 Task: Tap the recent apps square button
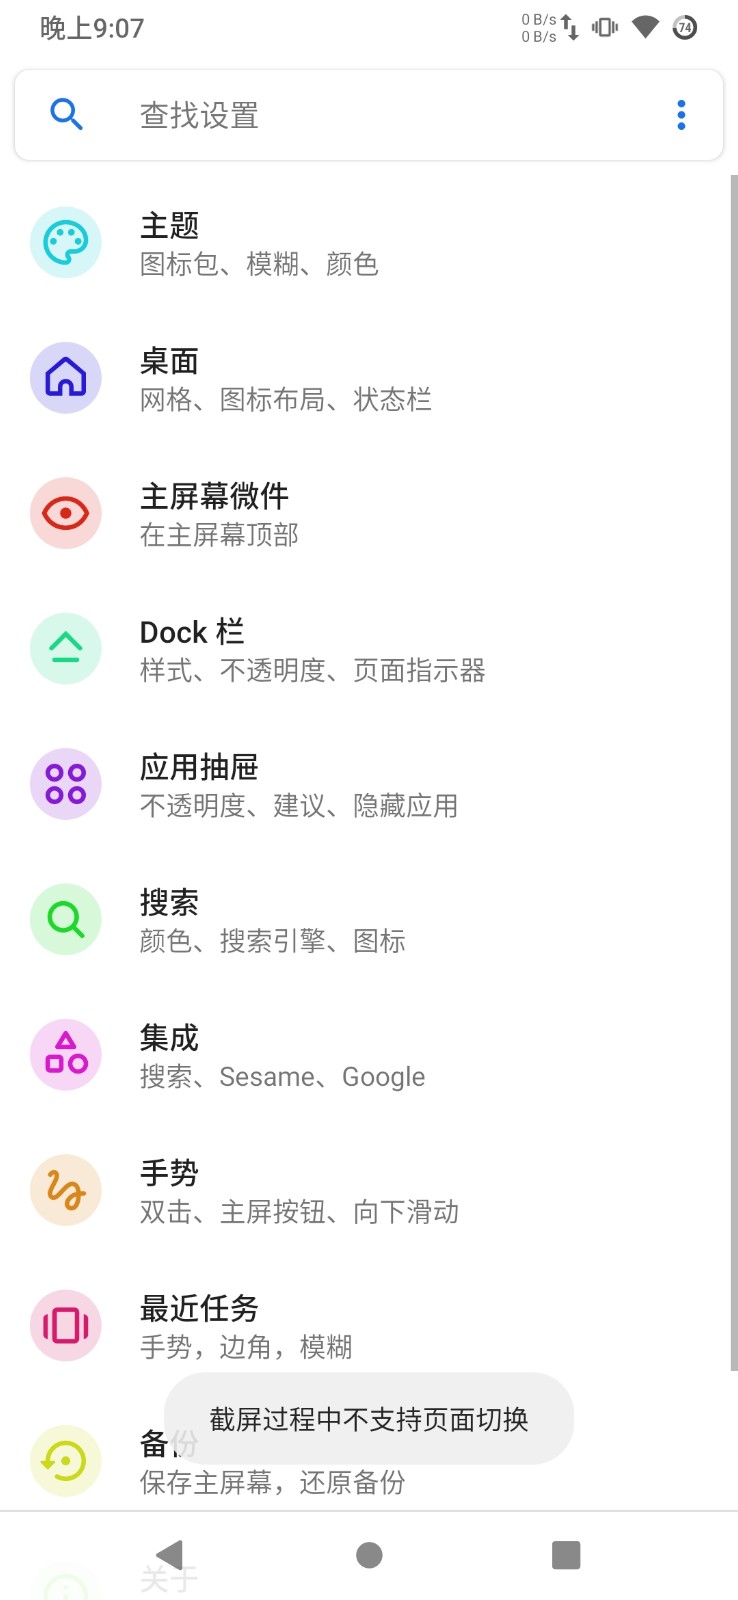[x=566, y=1555]
